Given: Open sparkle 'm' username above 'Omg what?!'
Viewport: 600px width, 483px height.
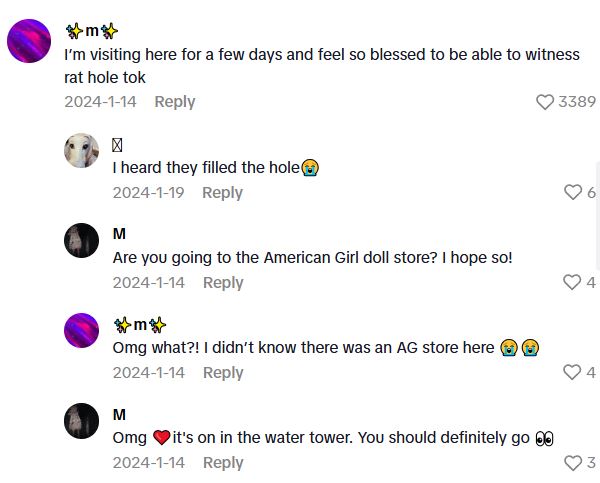Looking at the screenshot, I should (139, 324).
